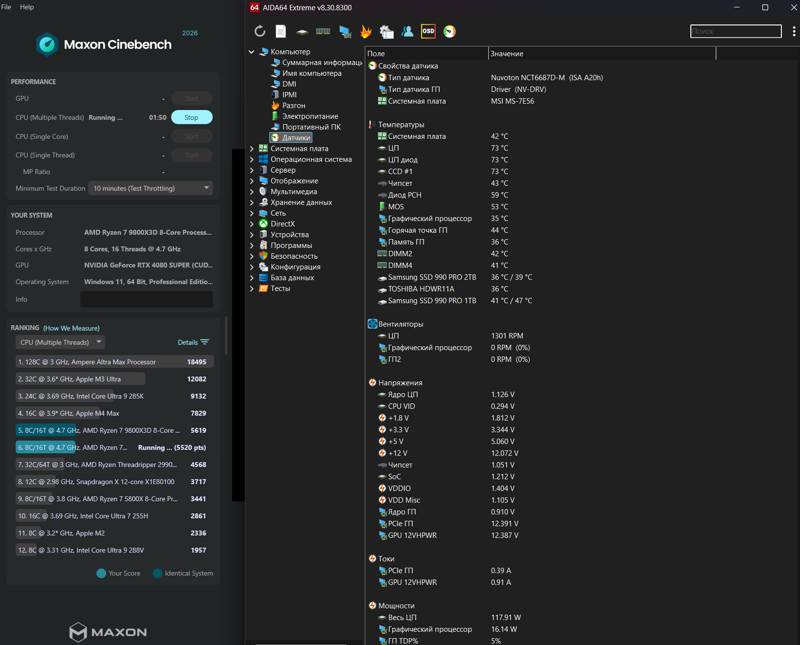Click the memory module benchmark toolbar icon
Viewport: 800px width, 645px height.
pyautogui.click(x=323, y=32)
